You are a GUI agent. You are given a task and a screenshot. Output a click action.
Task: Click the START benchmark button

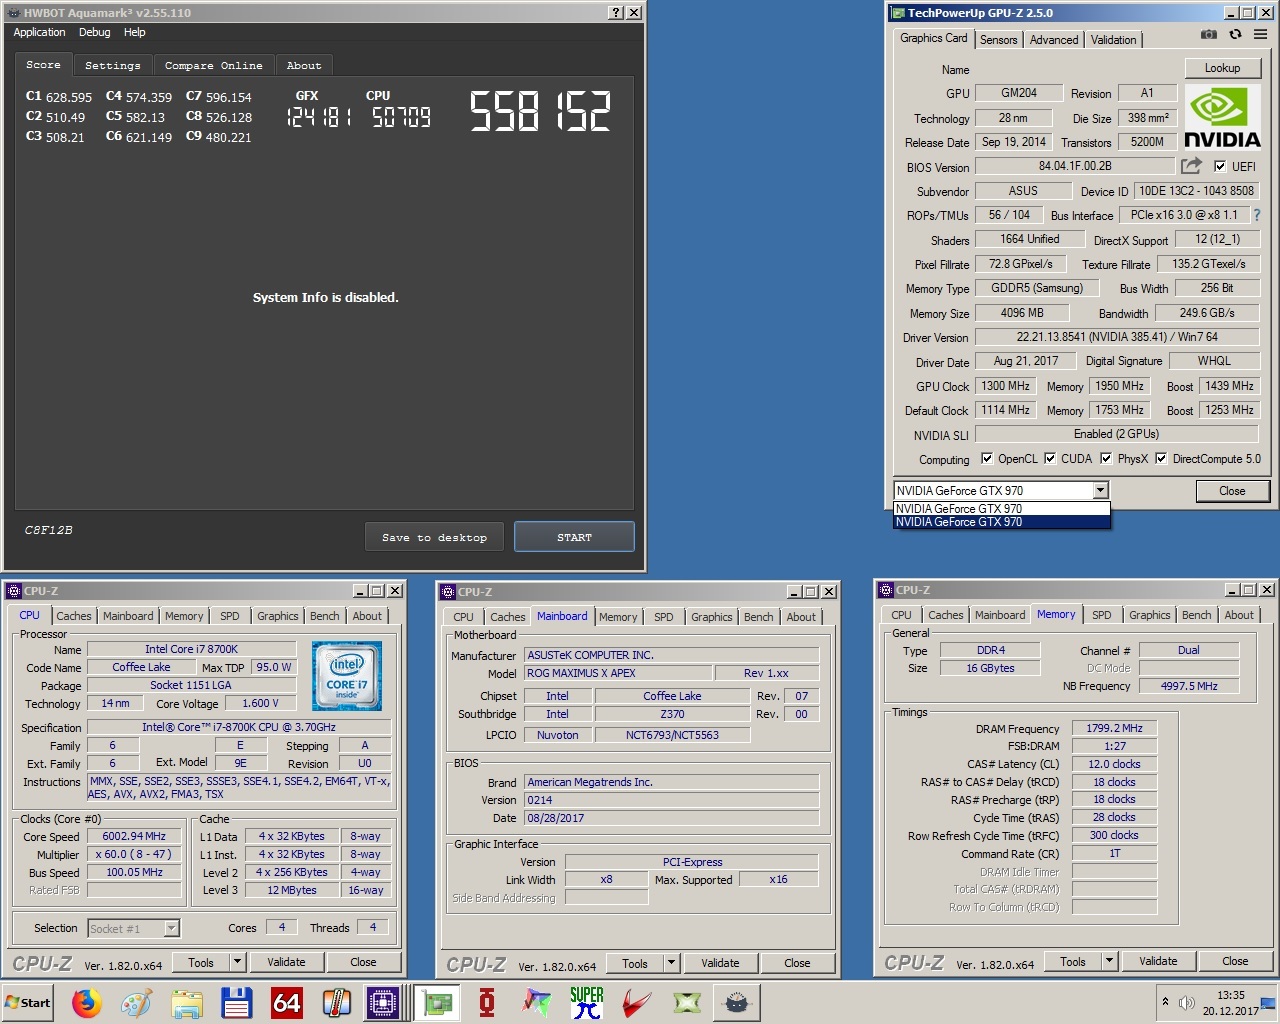pyautogui.click(x=574, y=537)
